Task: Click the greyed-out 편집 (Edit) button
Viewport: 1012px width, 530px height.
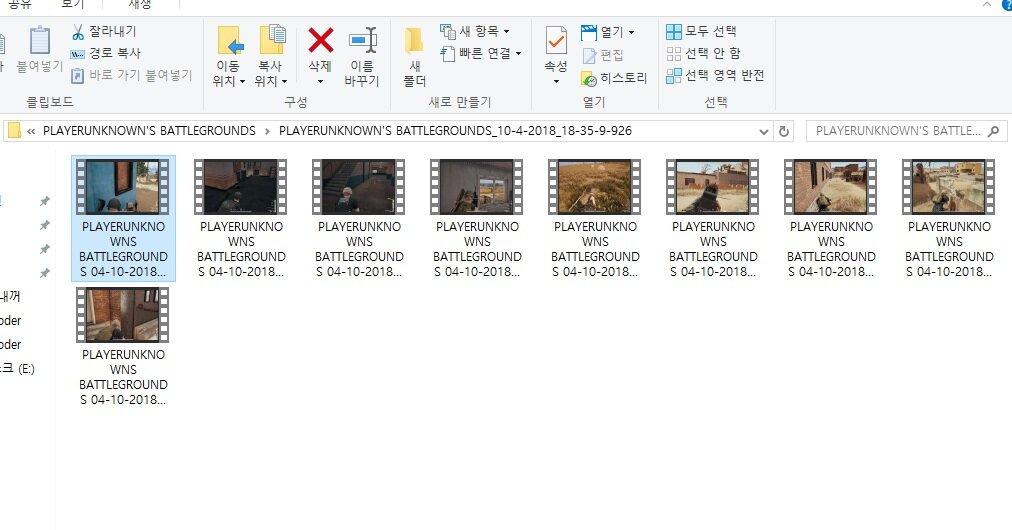Action: tap(602, 56)
